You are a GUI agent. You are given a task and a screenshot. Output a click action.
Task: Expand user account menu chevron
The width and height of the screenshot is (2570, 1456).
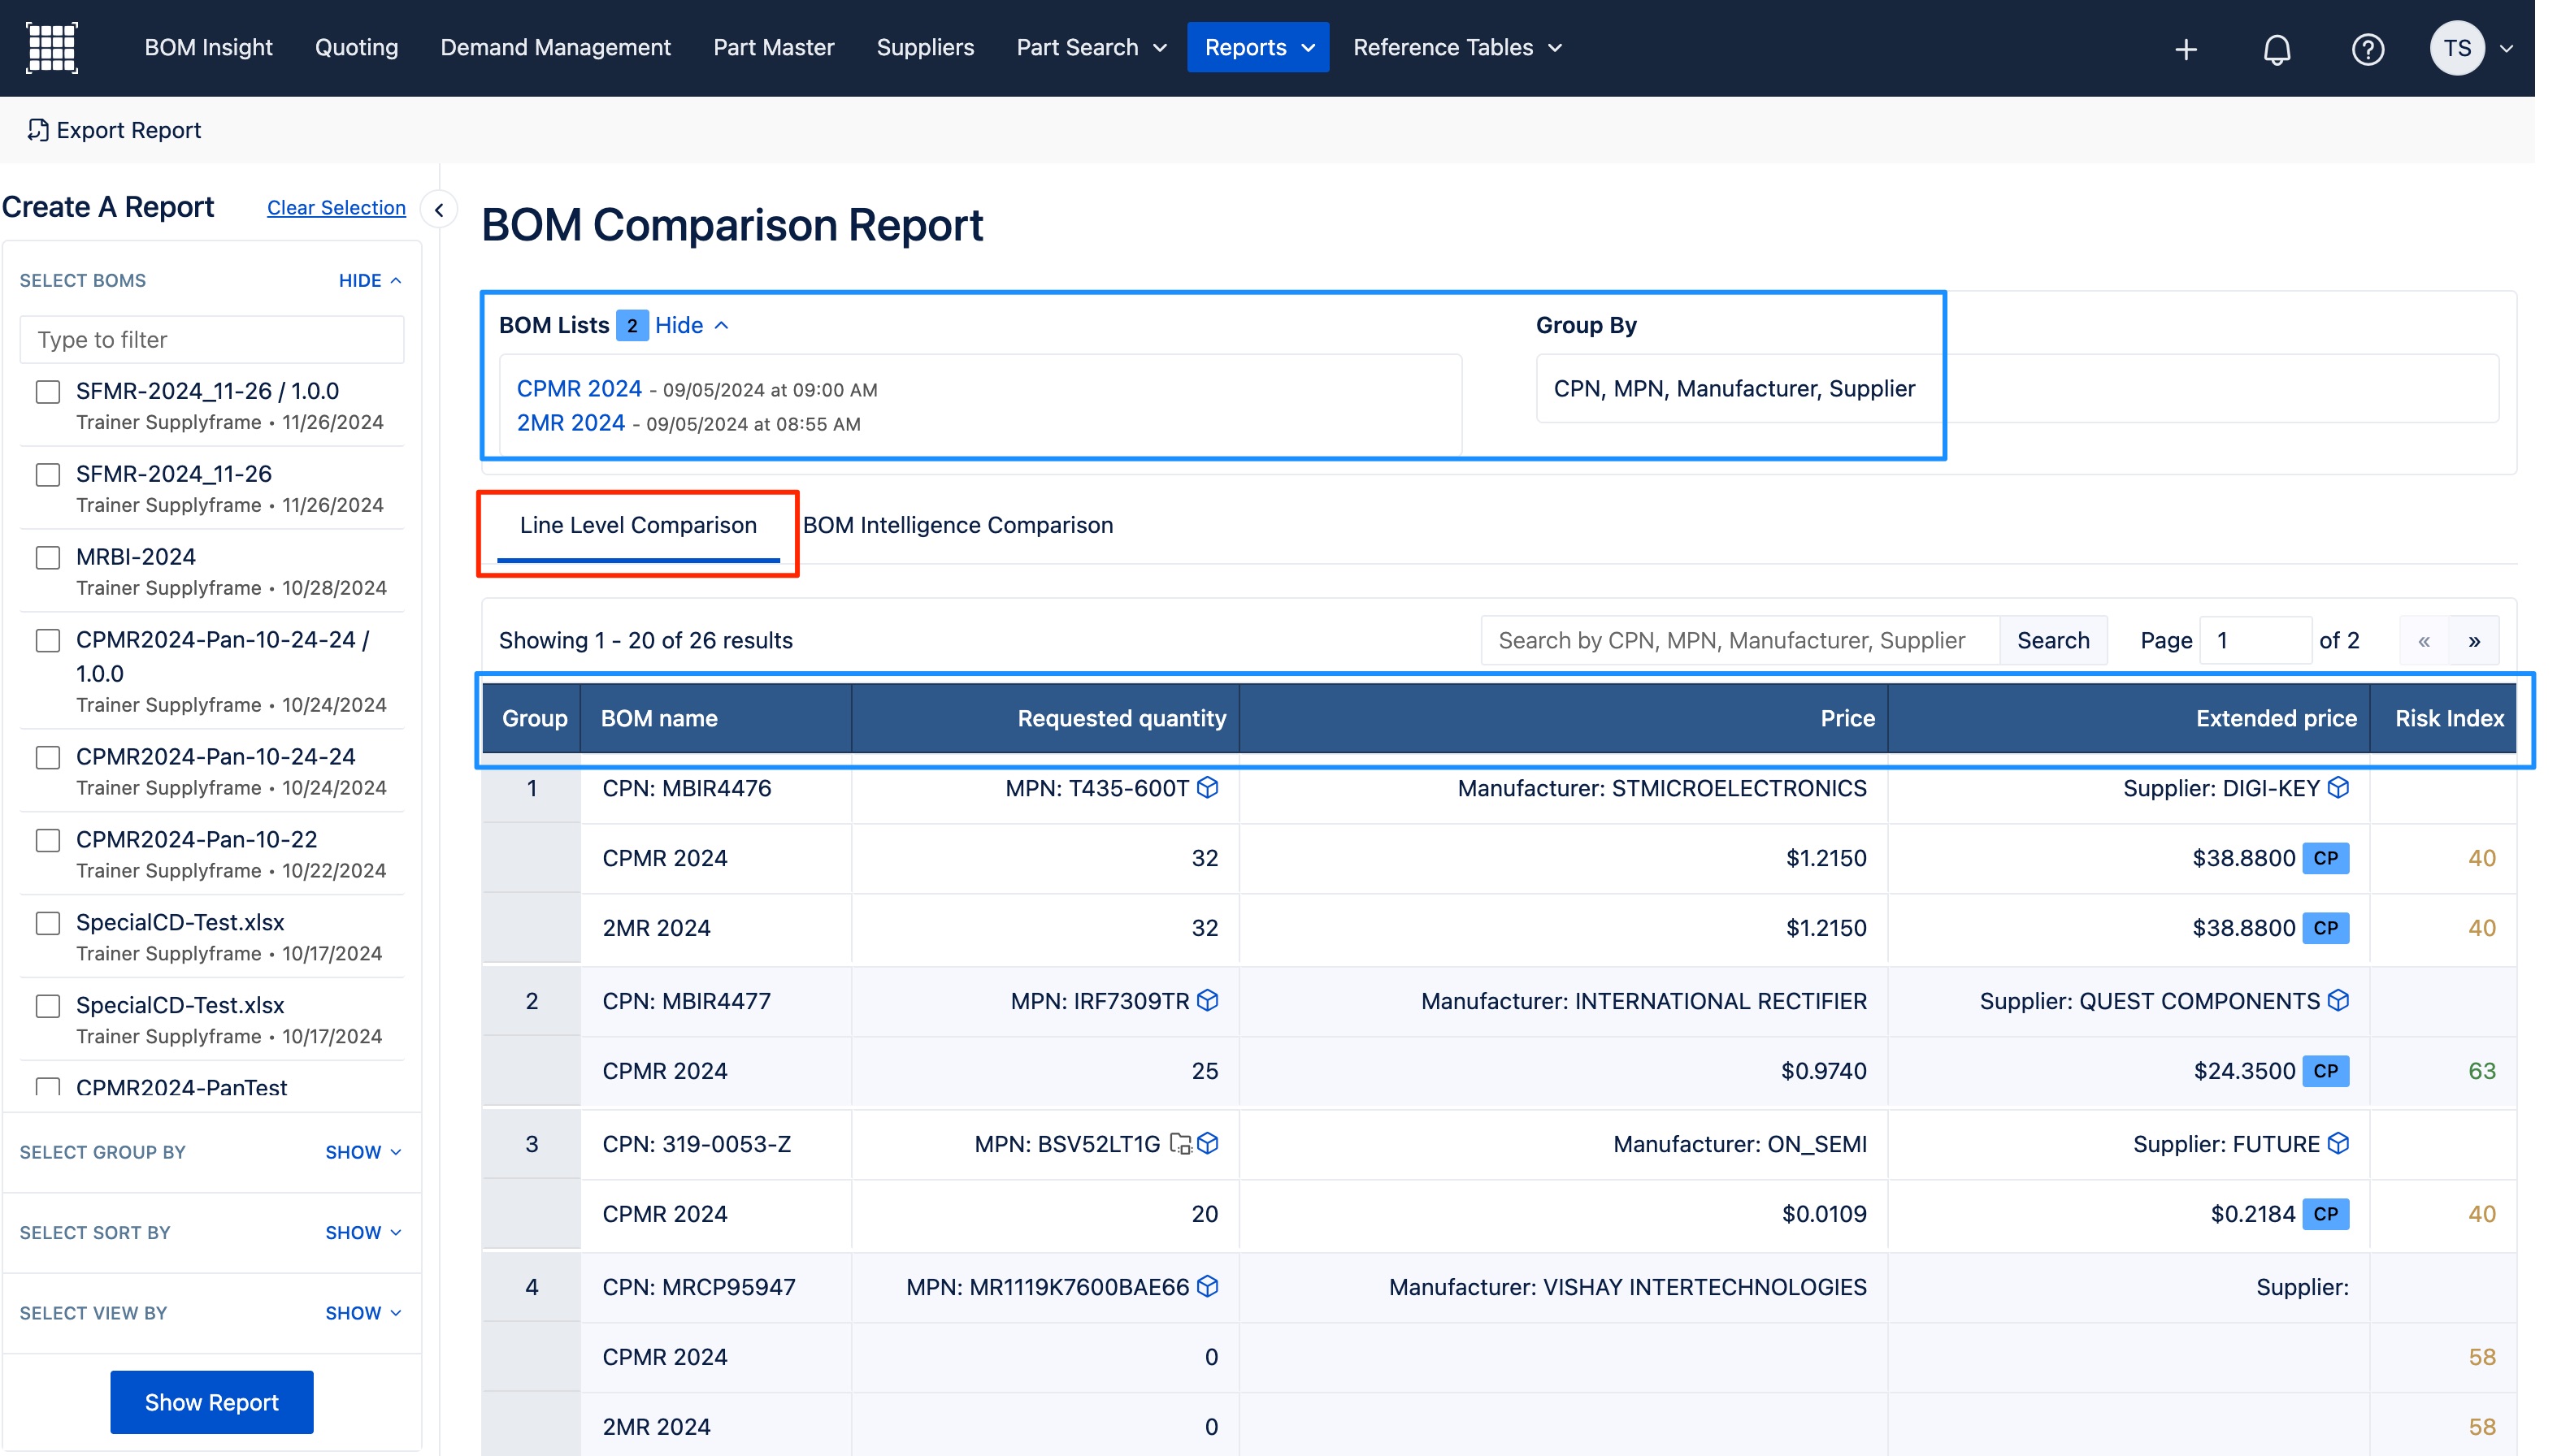[2506, 48]
